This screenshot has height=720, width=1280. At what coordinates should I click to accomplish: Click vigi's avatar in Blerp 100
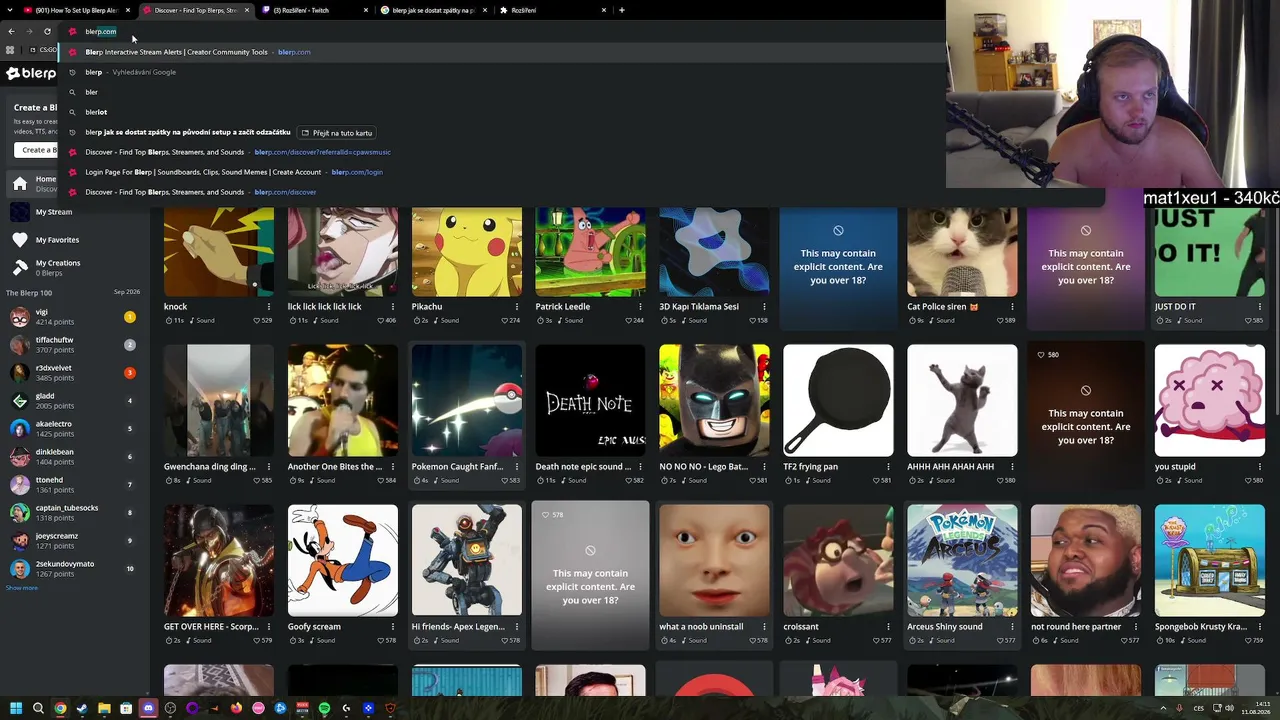click(20, 317)
